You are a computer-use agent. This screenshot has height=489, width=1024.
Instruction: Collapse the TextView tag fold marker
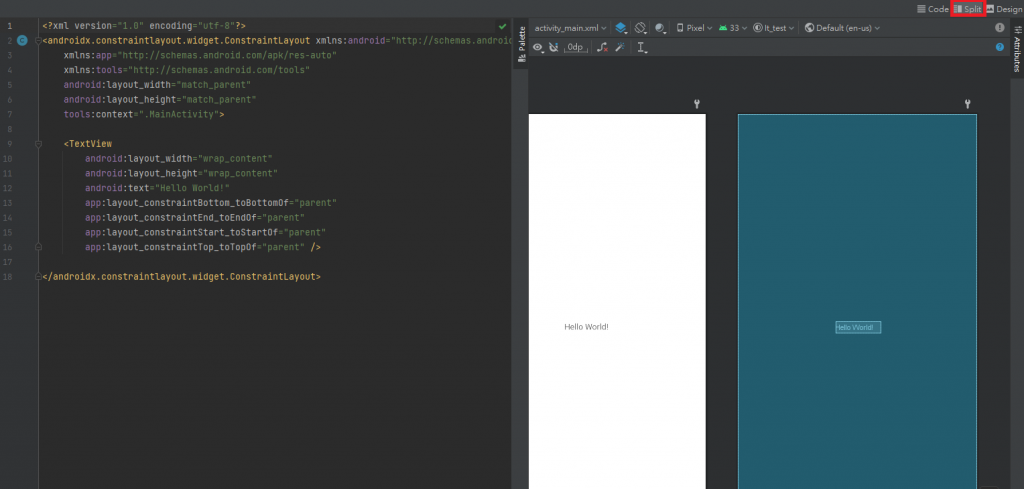tap(39, 144)
